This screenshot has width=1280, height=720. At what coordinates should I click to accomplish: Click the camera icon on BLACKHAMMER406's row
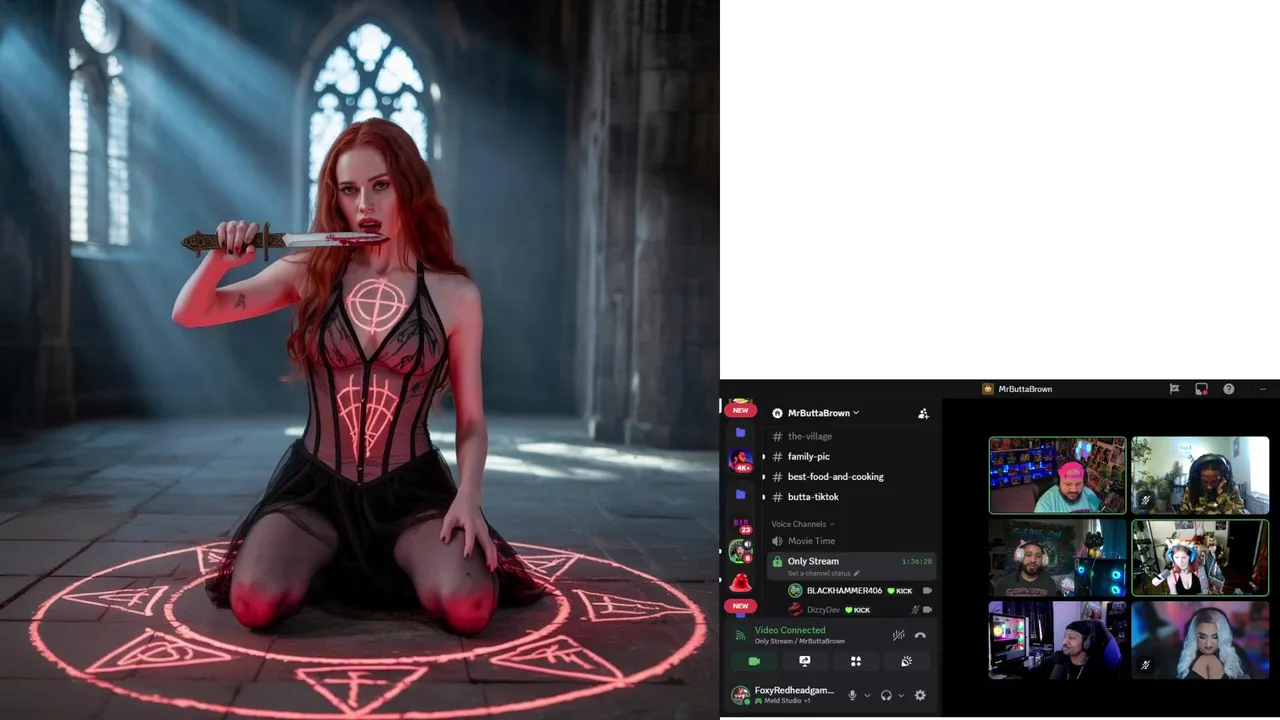coord(927,591)
